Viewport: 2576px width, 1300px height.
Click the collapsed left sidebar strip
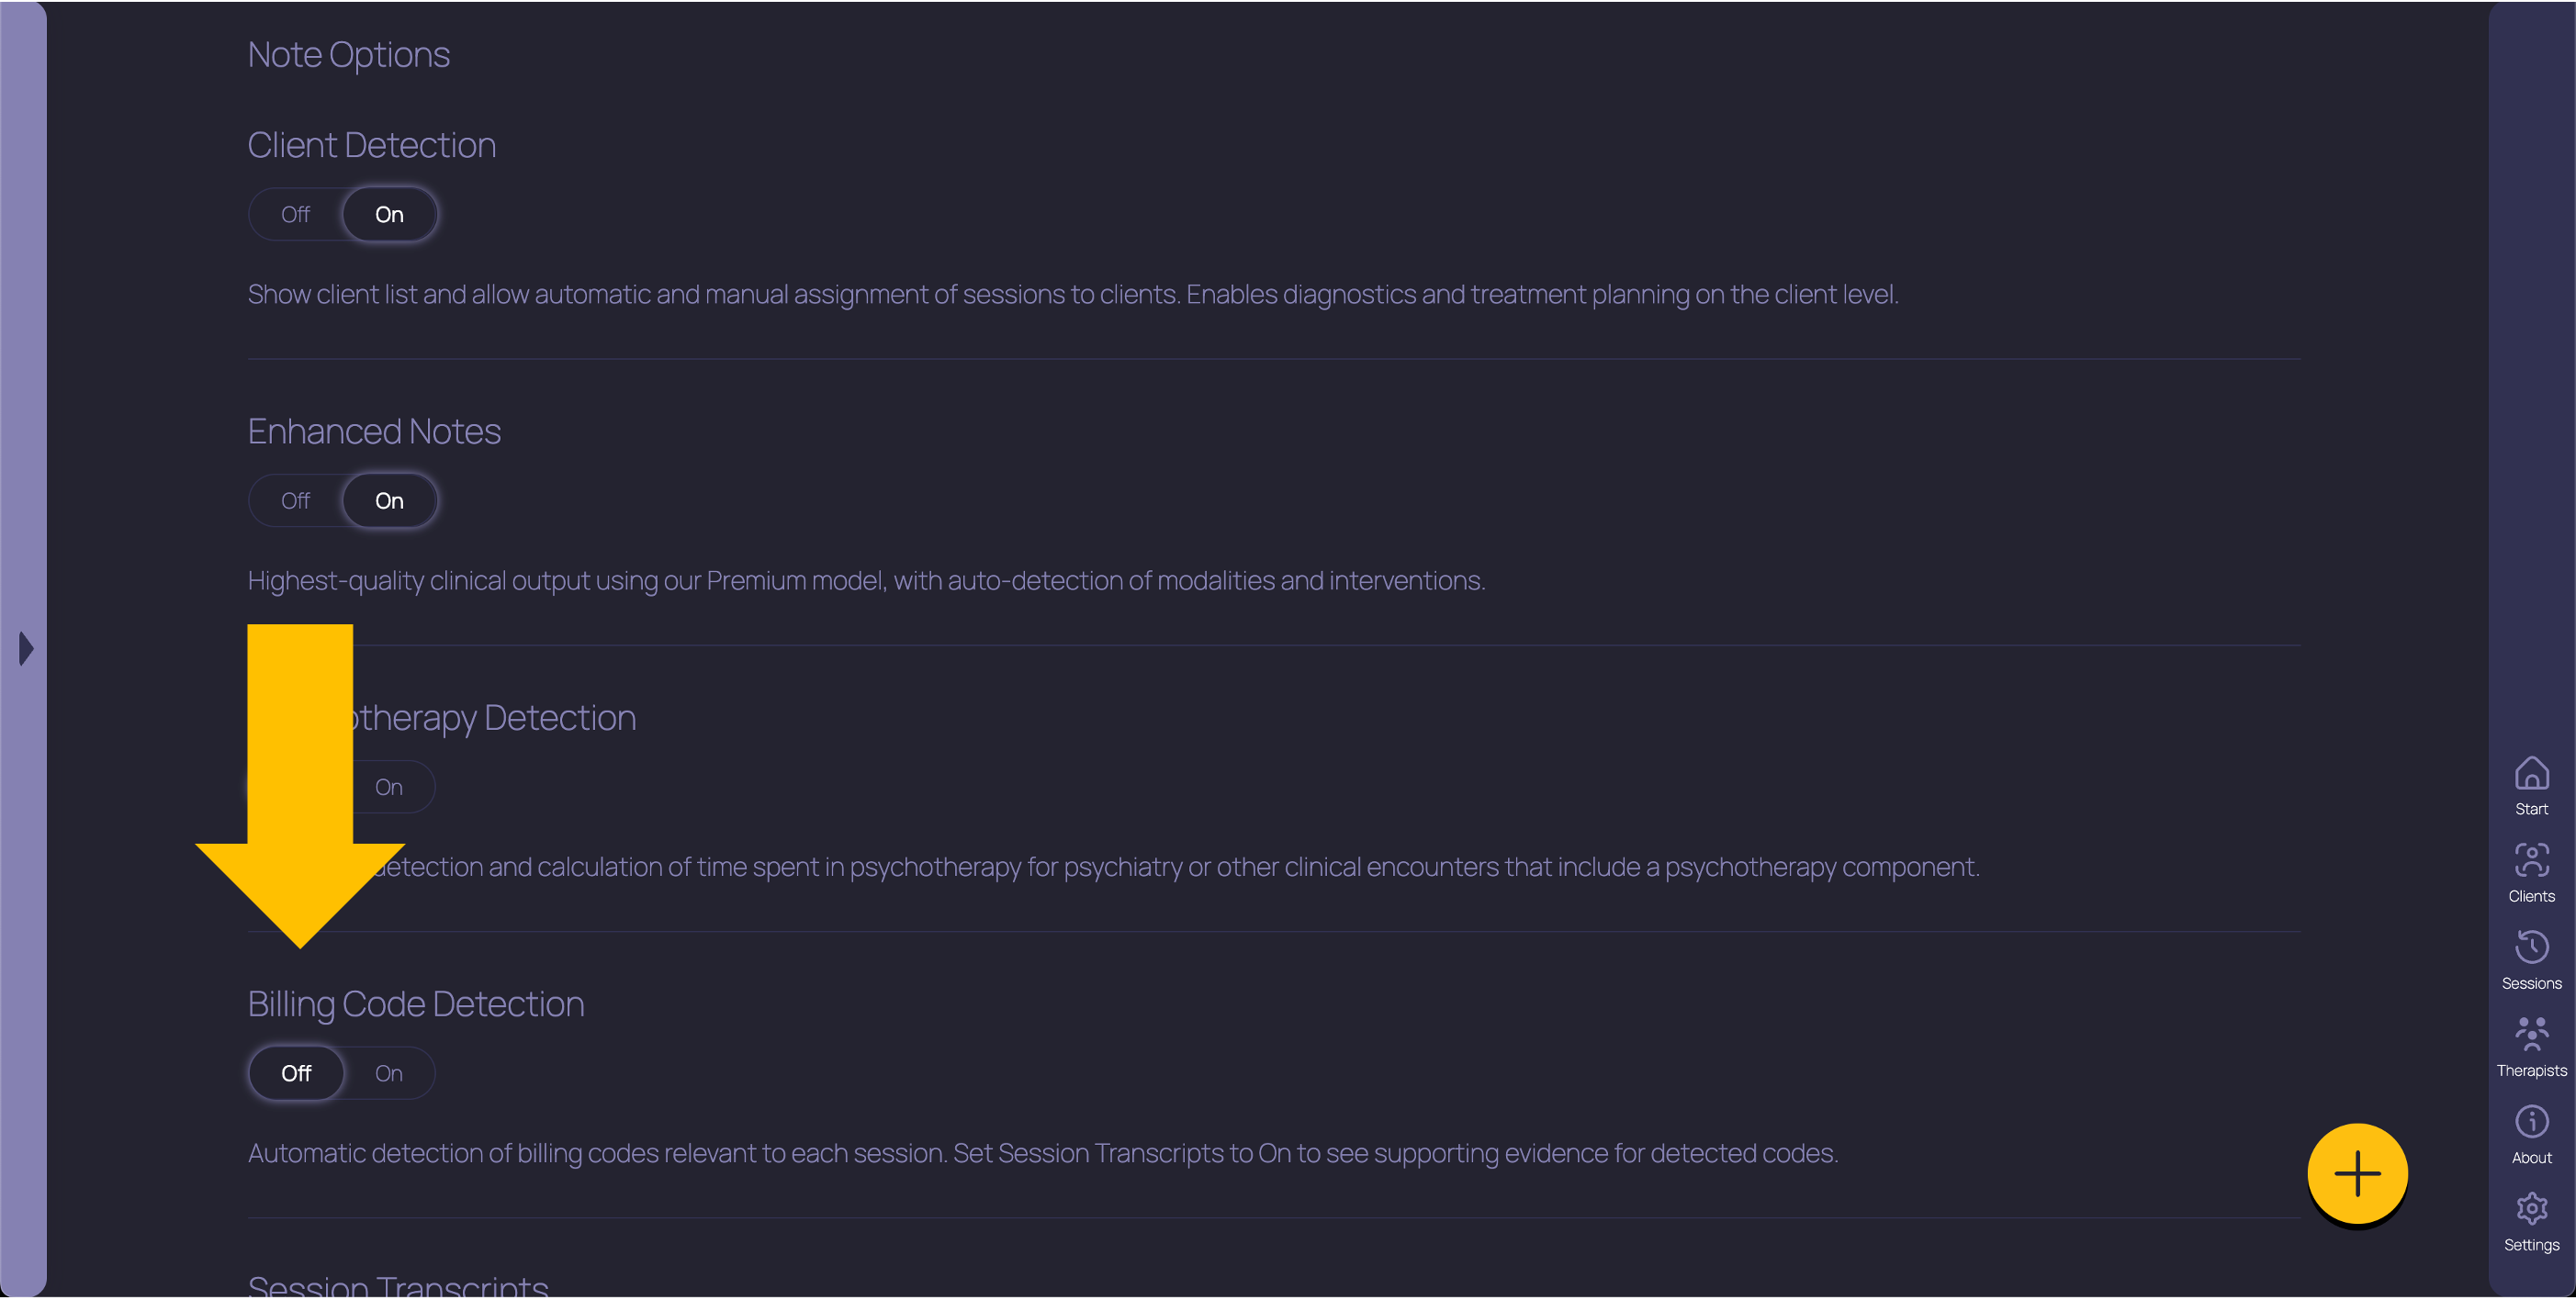click(x=24, y=649)
